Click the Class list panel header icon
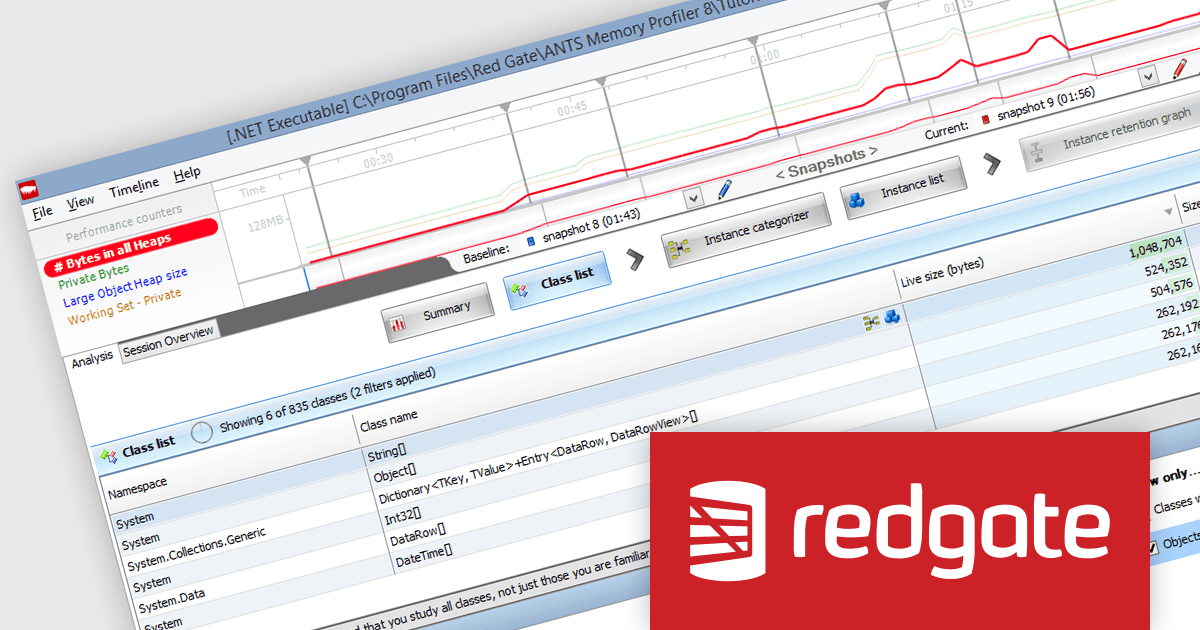Image resolution: width=1200 pixels, height=630 pixels. (x=106, y=456)
